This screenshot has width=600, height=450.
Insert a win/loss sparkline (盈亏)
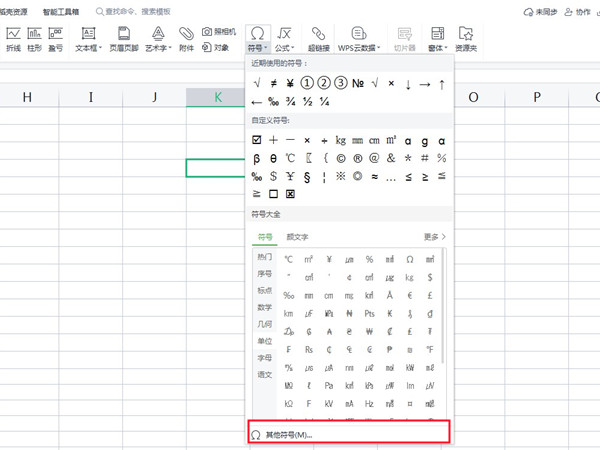pyautogui.click(x=55, y=39)
